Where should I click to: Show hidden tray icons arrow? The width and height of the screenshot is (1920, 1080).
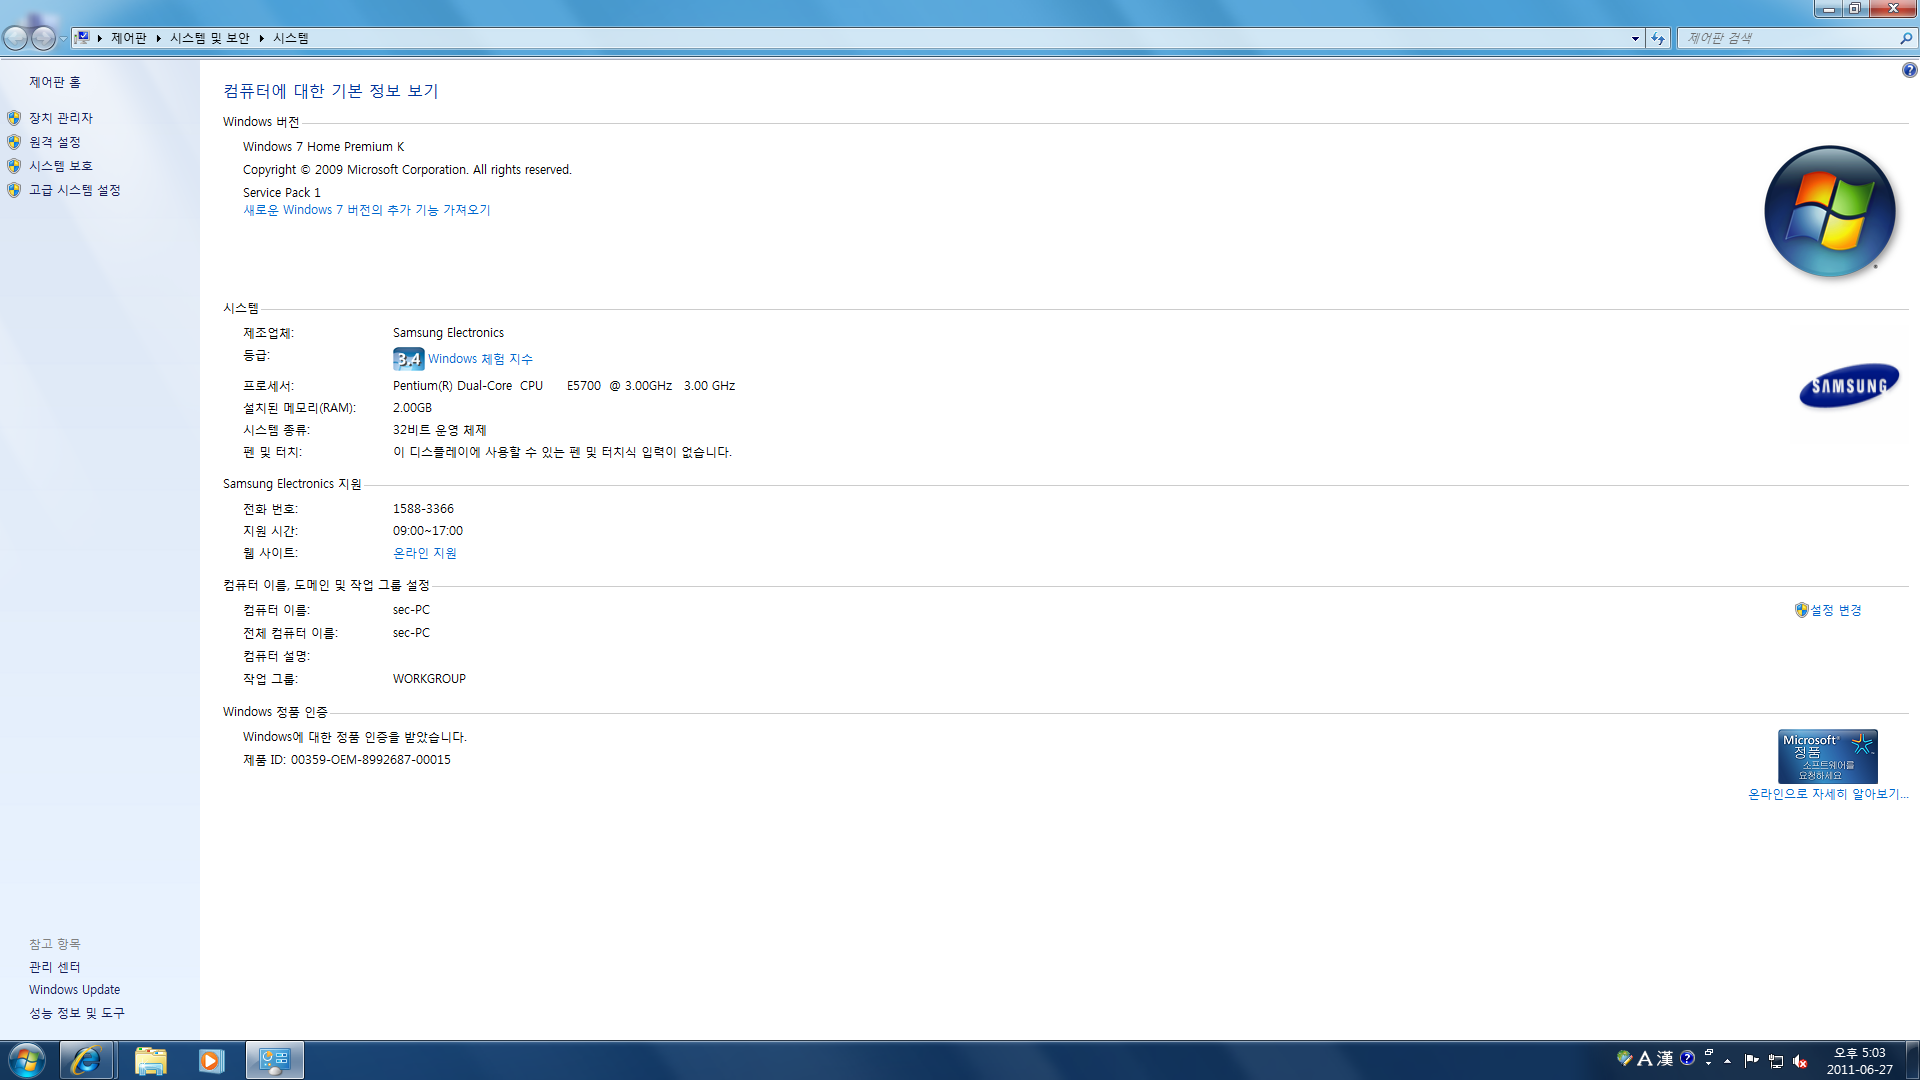coord(1727,1061)
